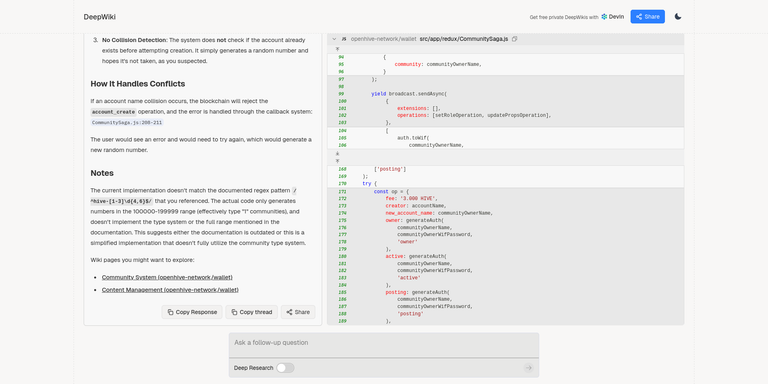This screenshot has width=768, height=384.
Task: Click 'yield broadcast.sendAsync(' code line
Action: pyautogui.click(x=409, y=94)
